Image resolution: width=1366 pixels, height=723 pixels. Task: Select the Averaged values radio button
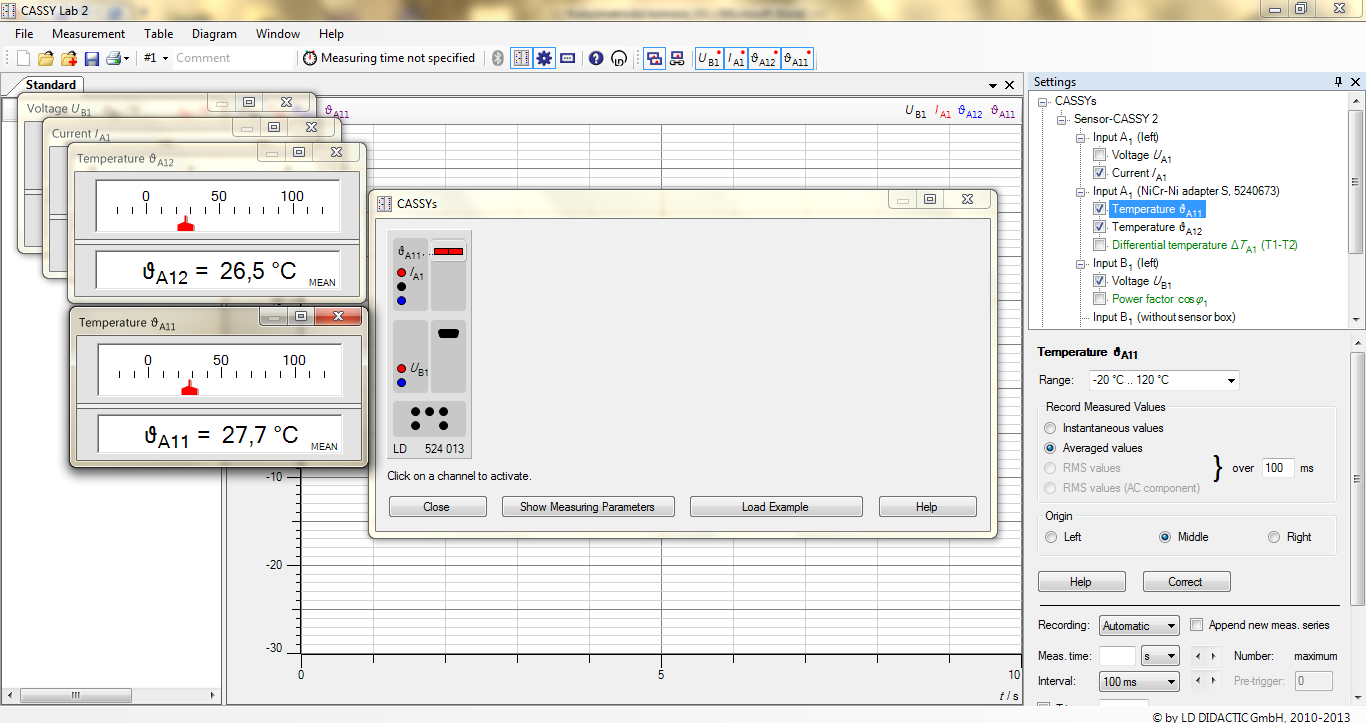click(x=1050, y=448)
